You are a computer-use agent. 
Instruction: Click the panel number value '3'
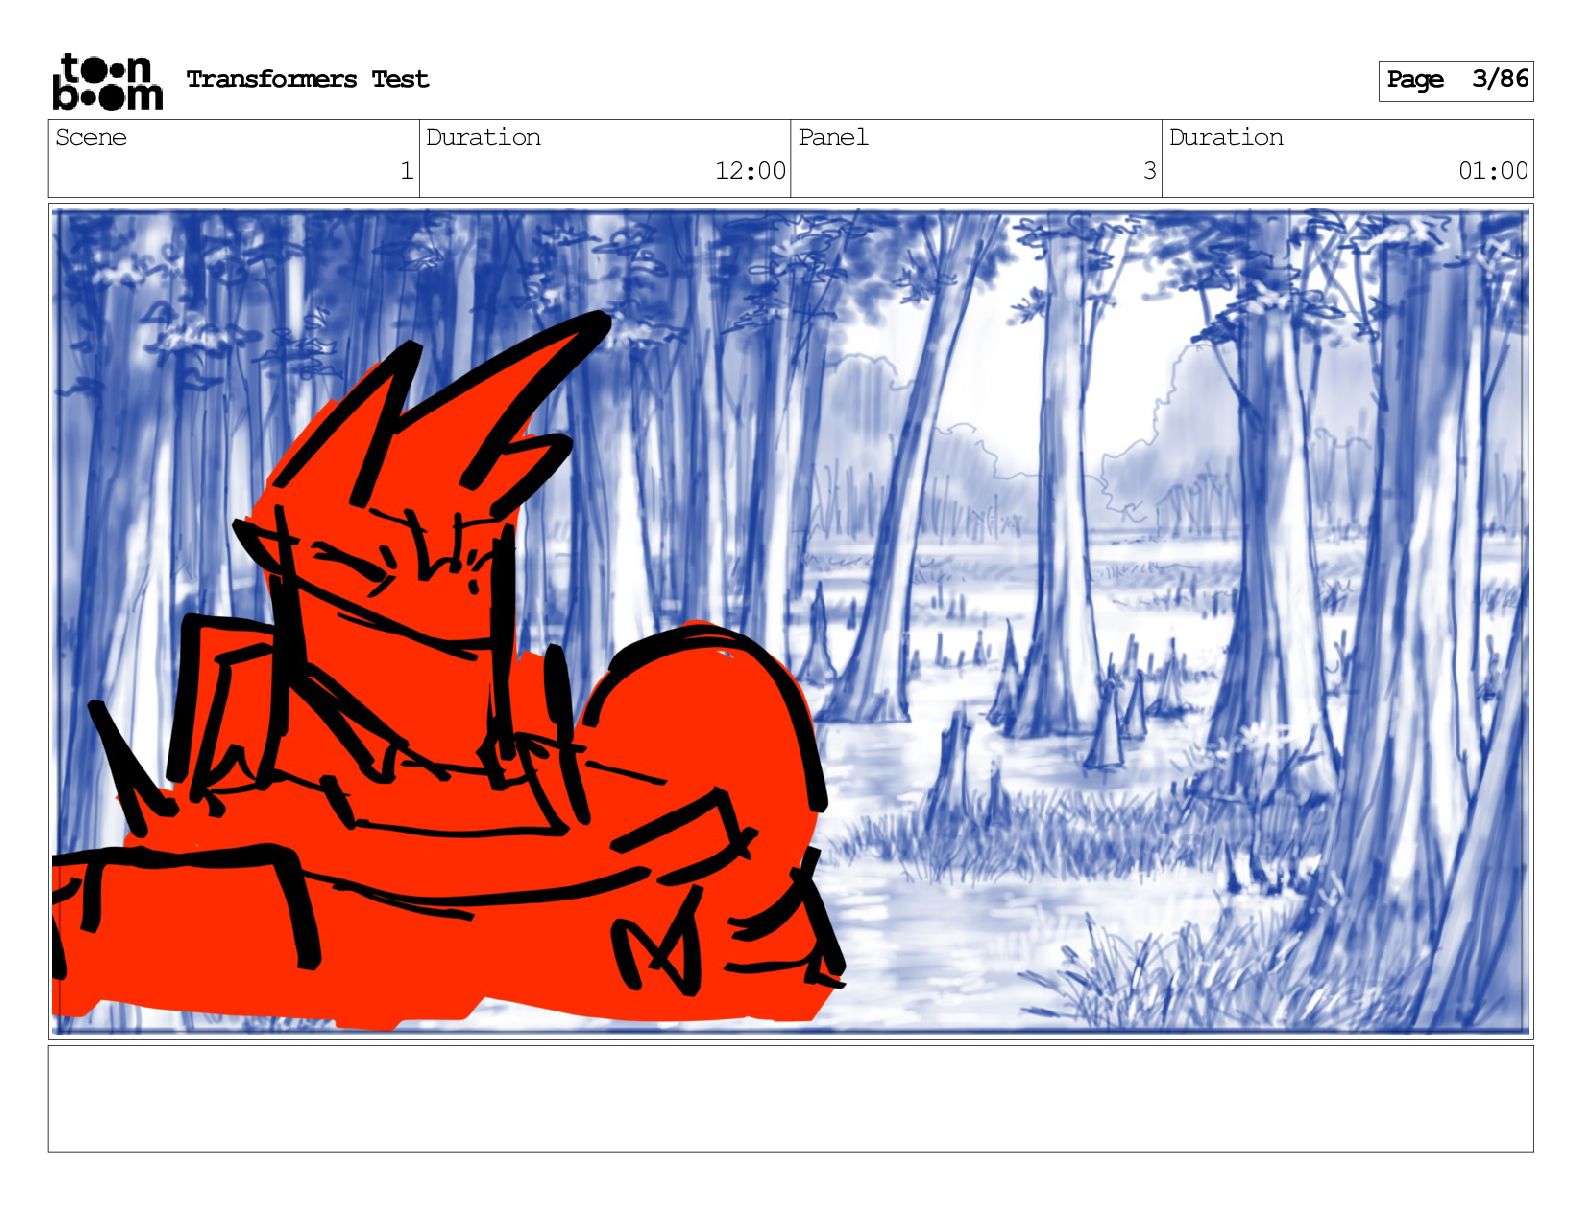(x=1150, y=171)
